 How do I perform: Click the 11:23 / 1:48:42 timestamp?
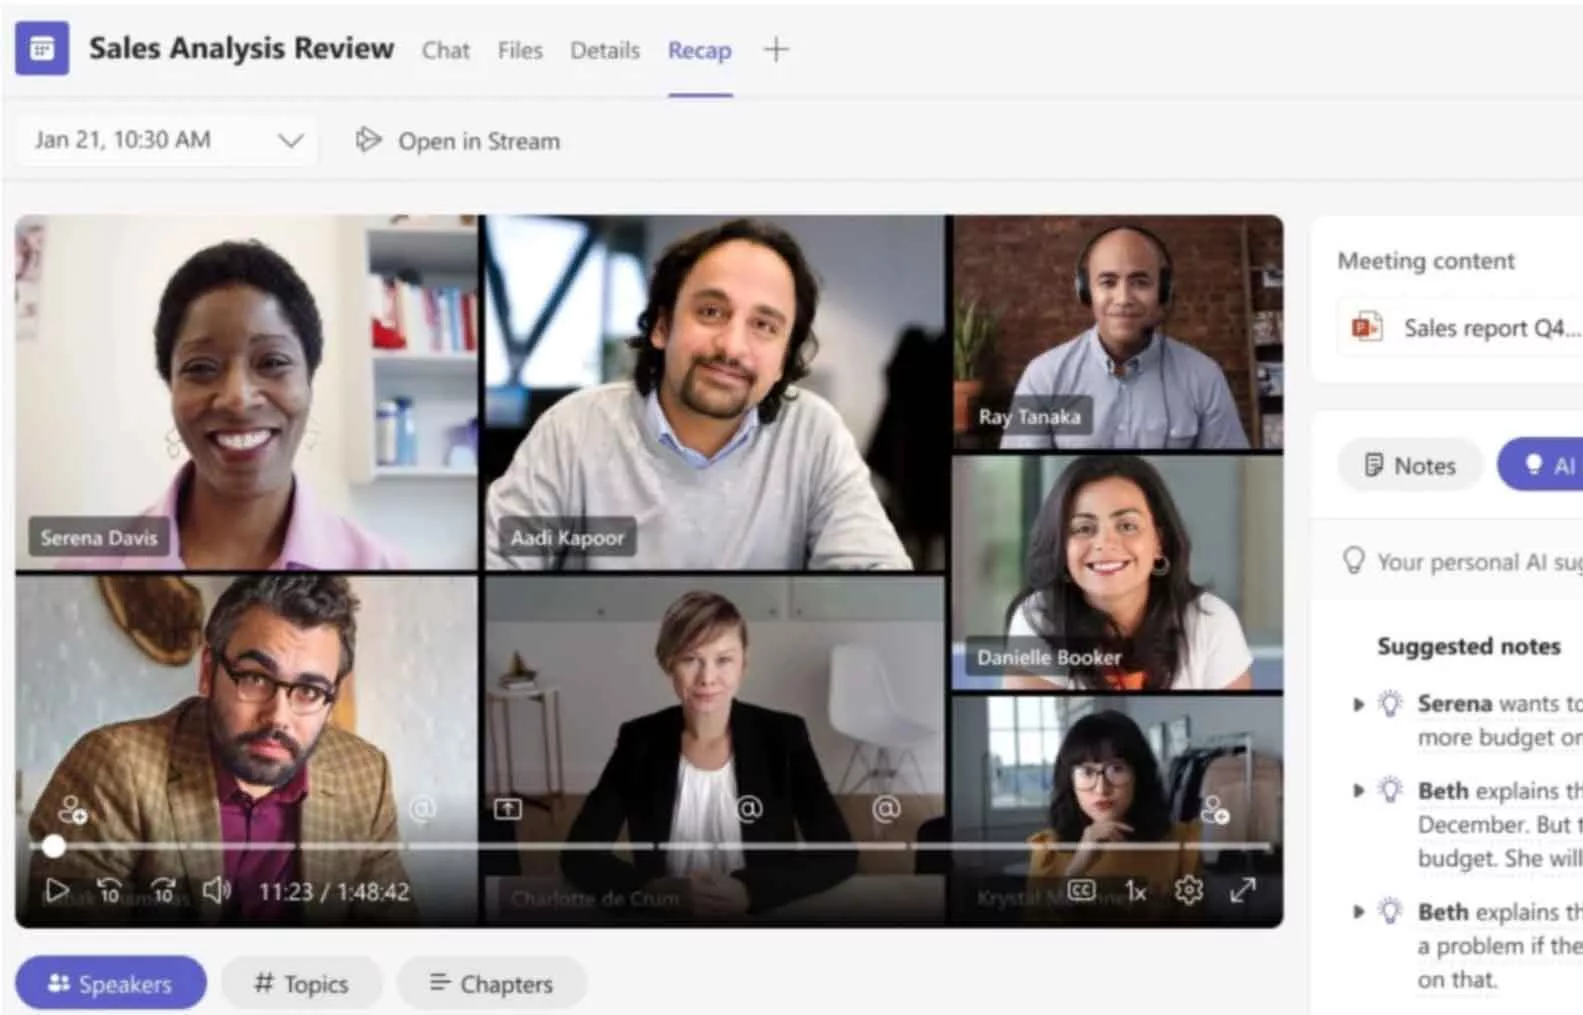[x=334, y=891]
